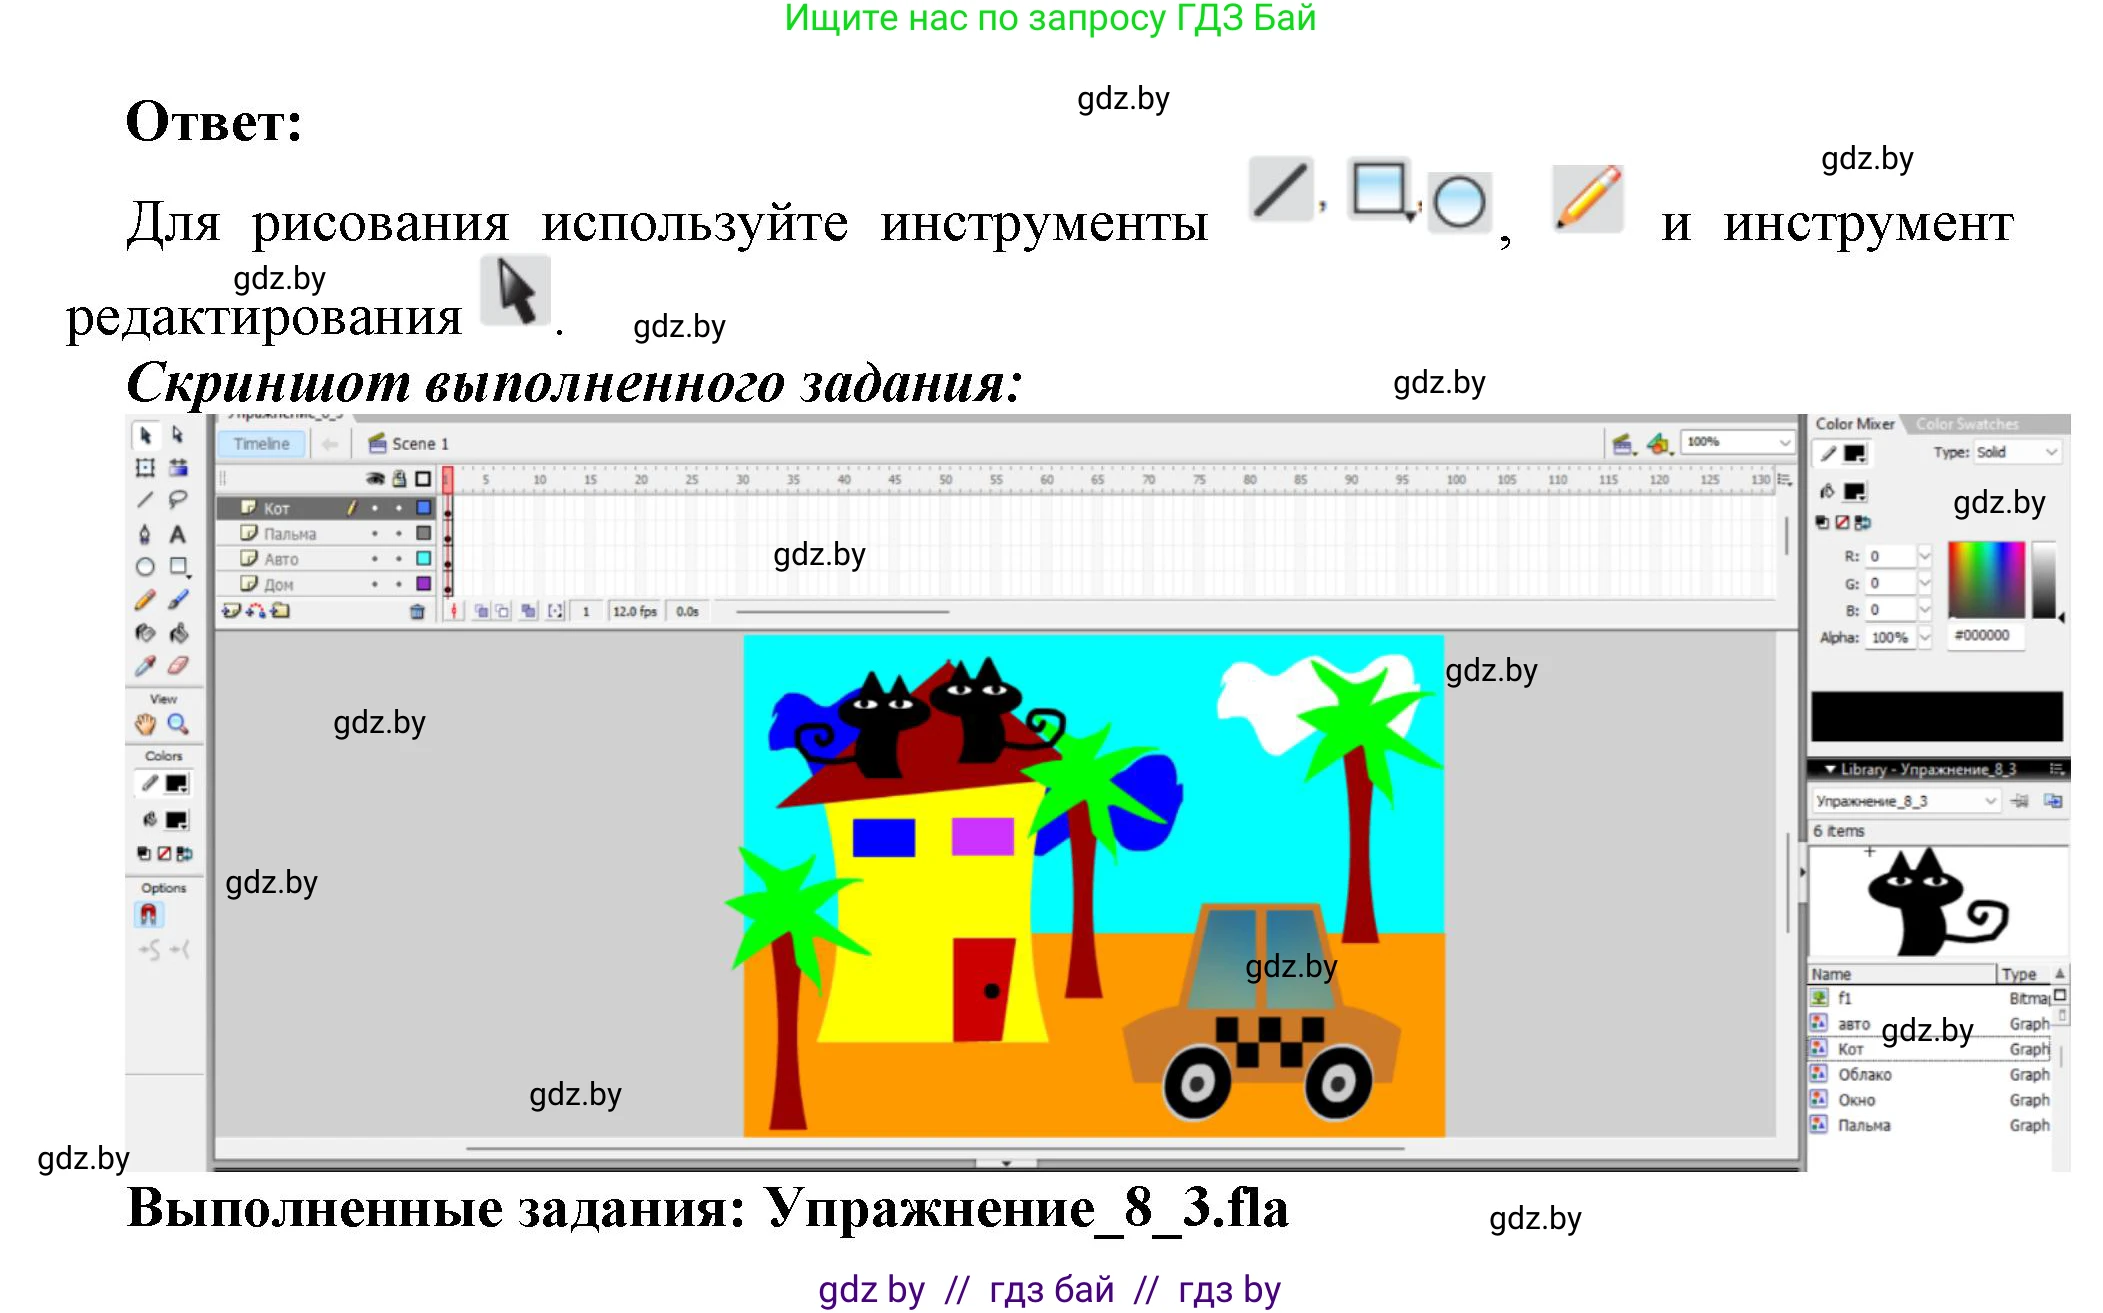Image resolution: width=2103 pixels, height=1313 pixels.
Task: Click the delete layer trash button
Action: (x=417, y=609)
